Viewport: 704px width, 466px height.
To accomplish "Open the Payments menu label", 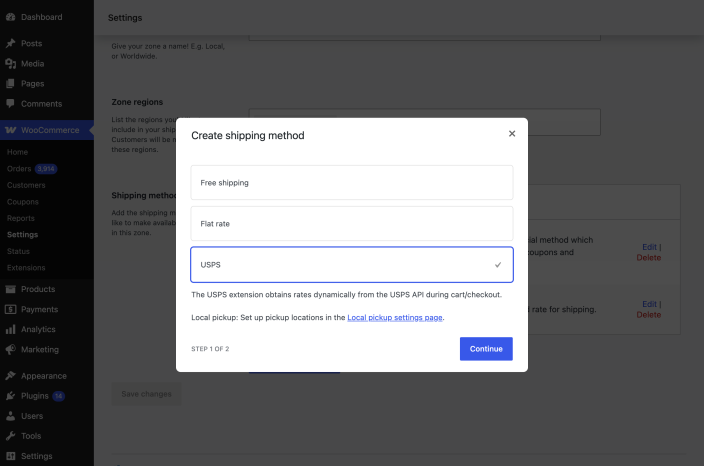I will [x=40, y=309].
